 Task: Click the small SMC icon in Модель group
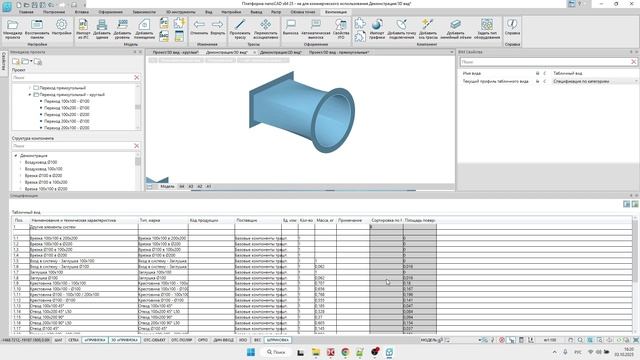tap(164, 36)
